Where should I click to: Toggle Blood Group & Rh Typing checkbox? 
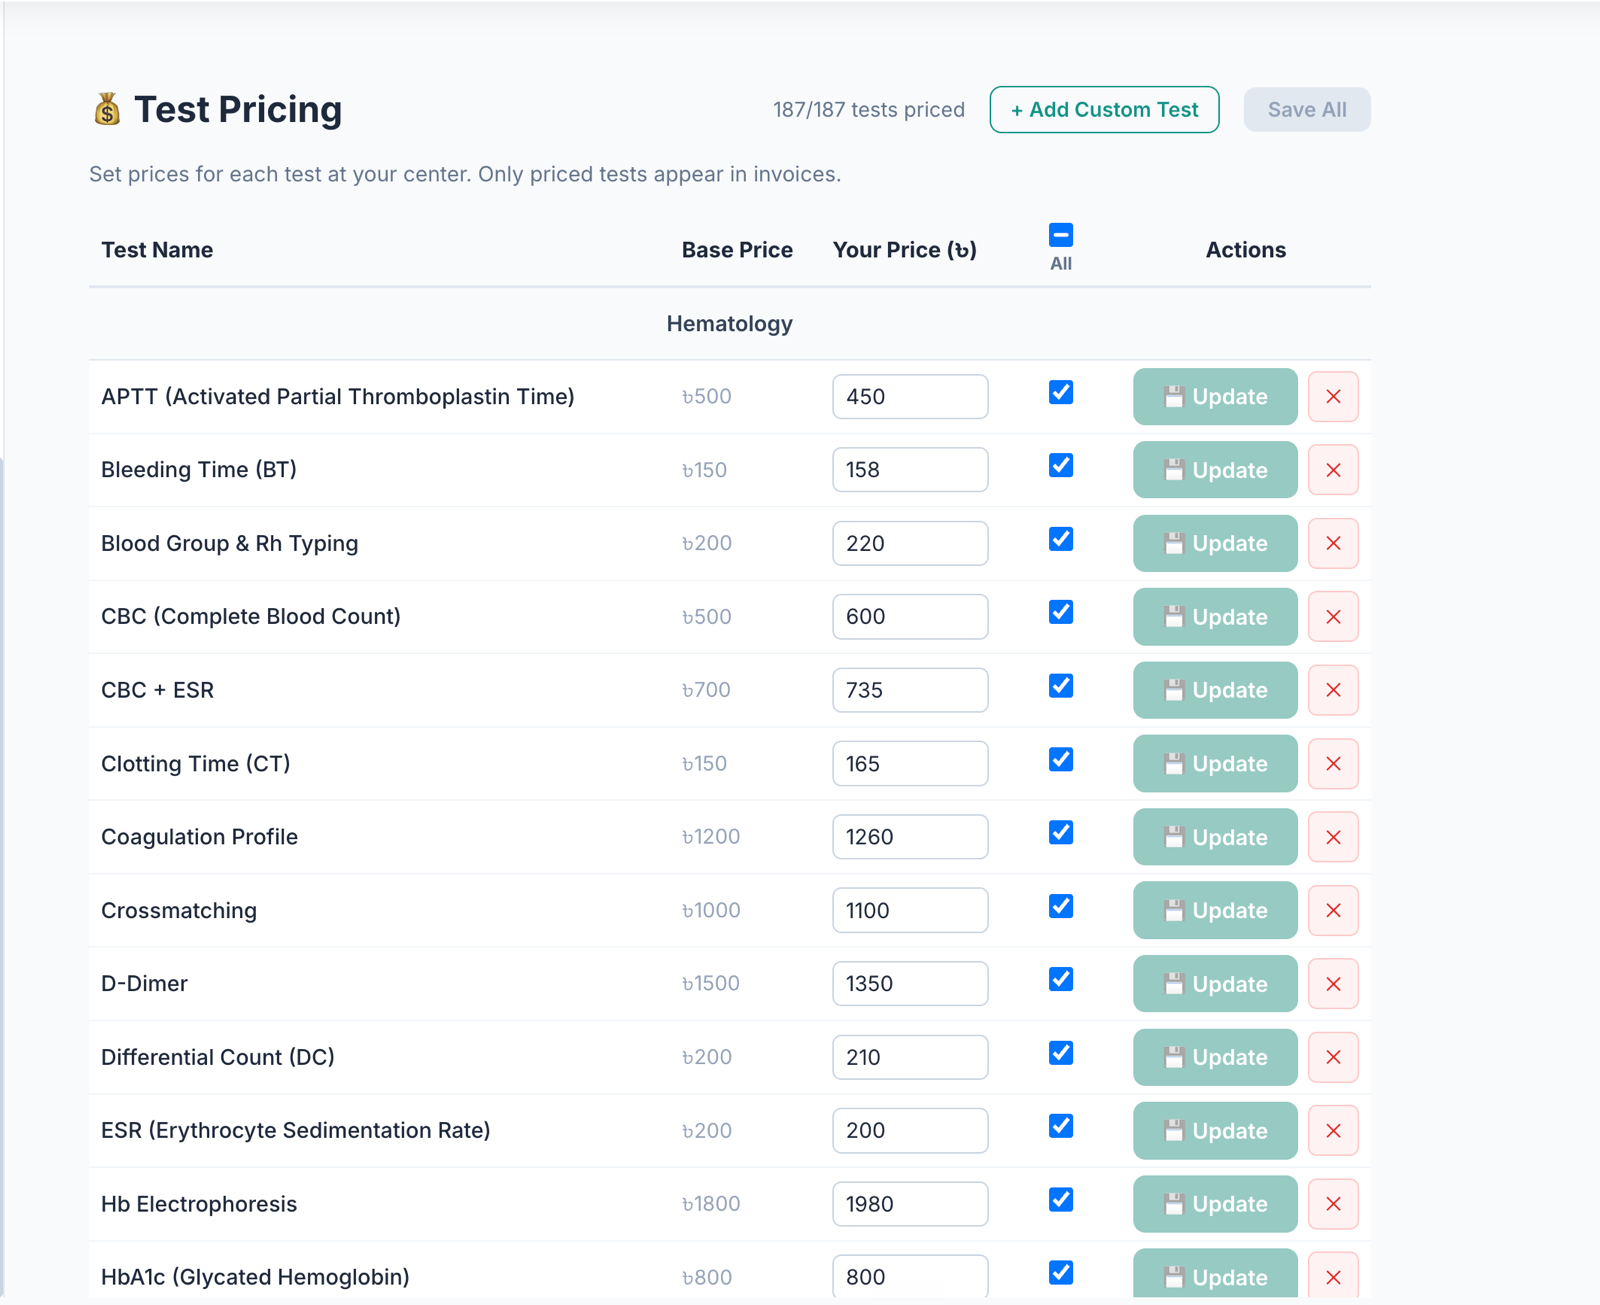1061,539
